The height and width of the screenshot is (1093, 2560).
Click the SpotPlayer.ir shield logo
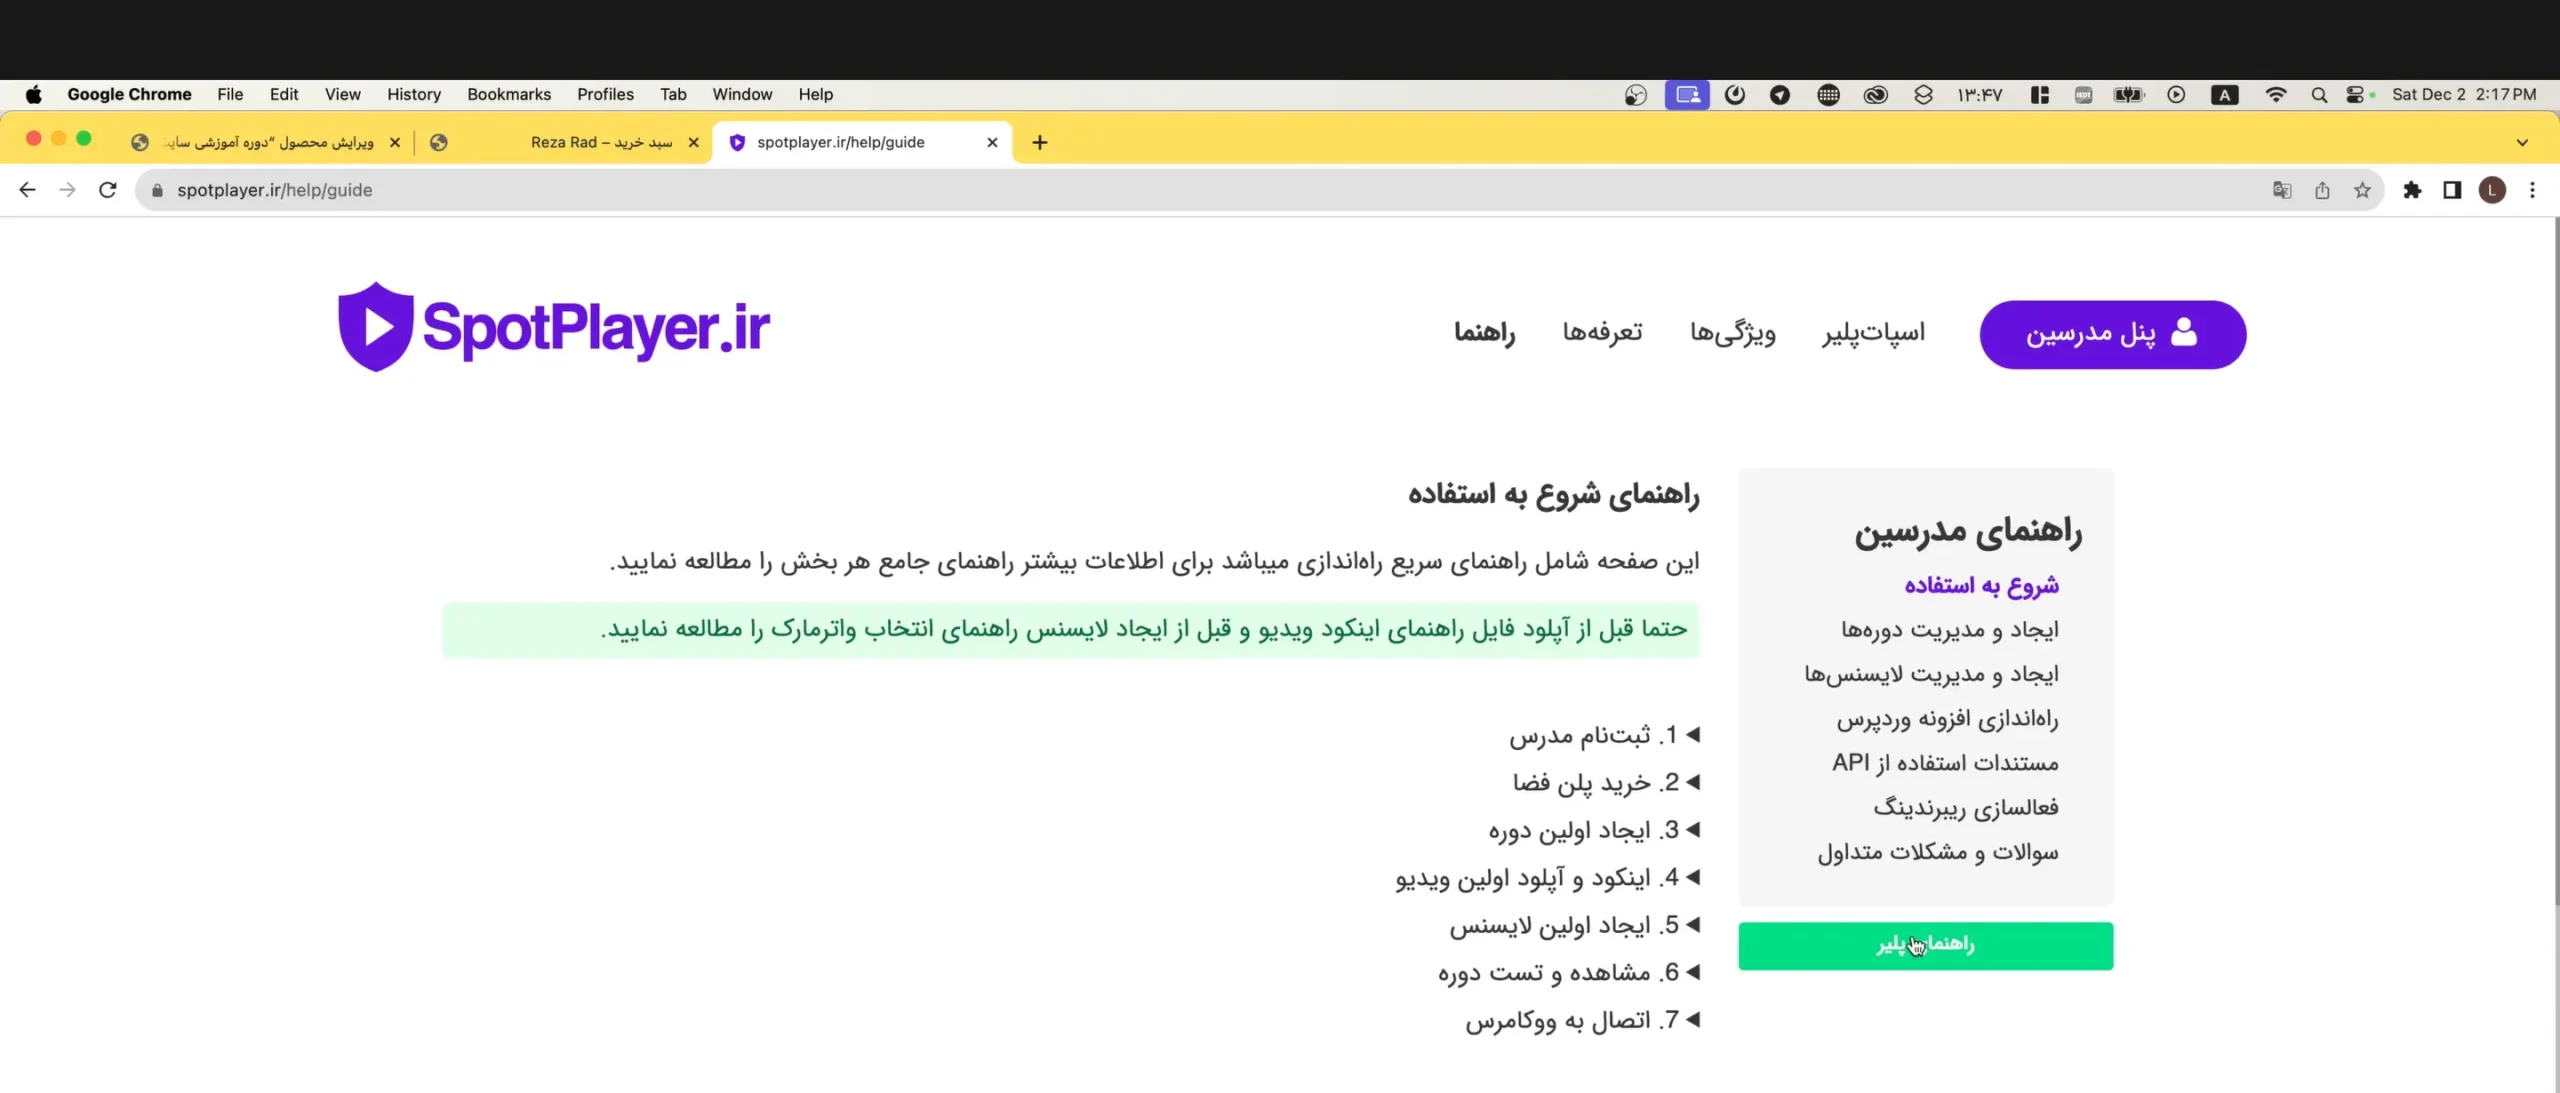pyautogui.click(x=374, y=325)
